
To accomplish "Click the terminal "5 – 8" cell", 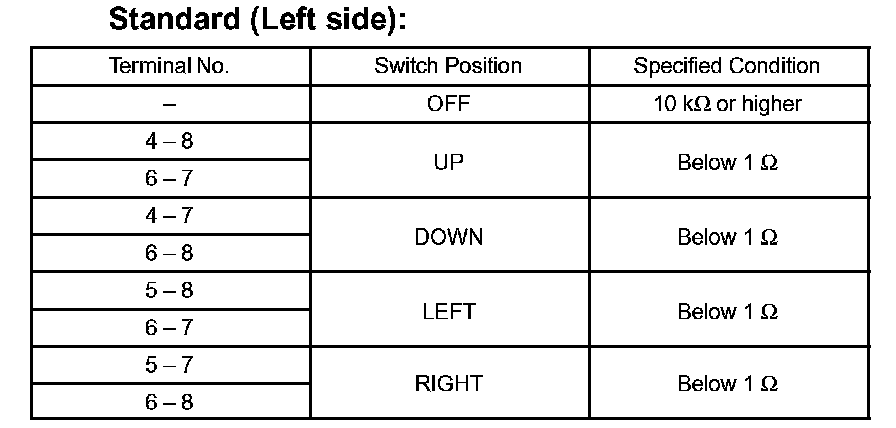I will [169, 291].
